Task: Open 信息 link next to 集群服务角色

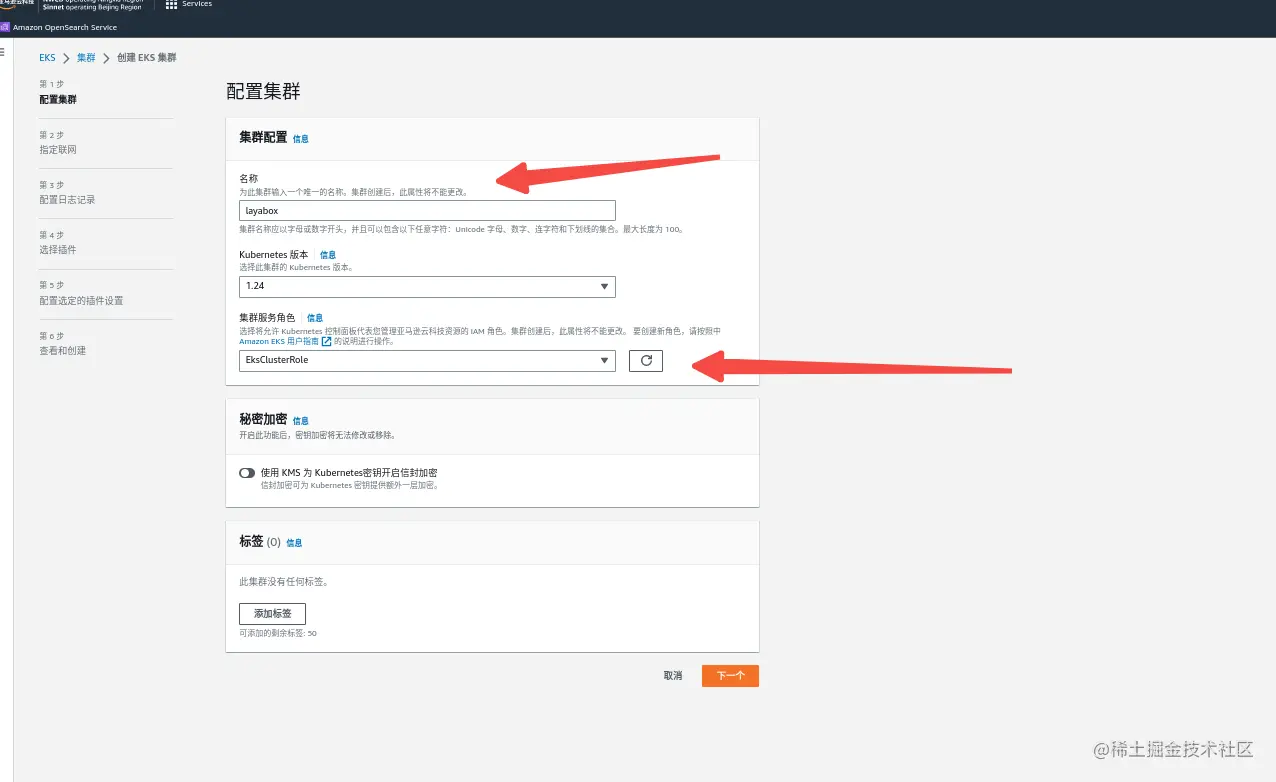Action: point(315,318)
